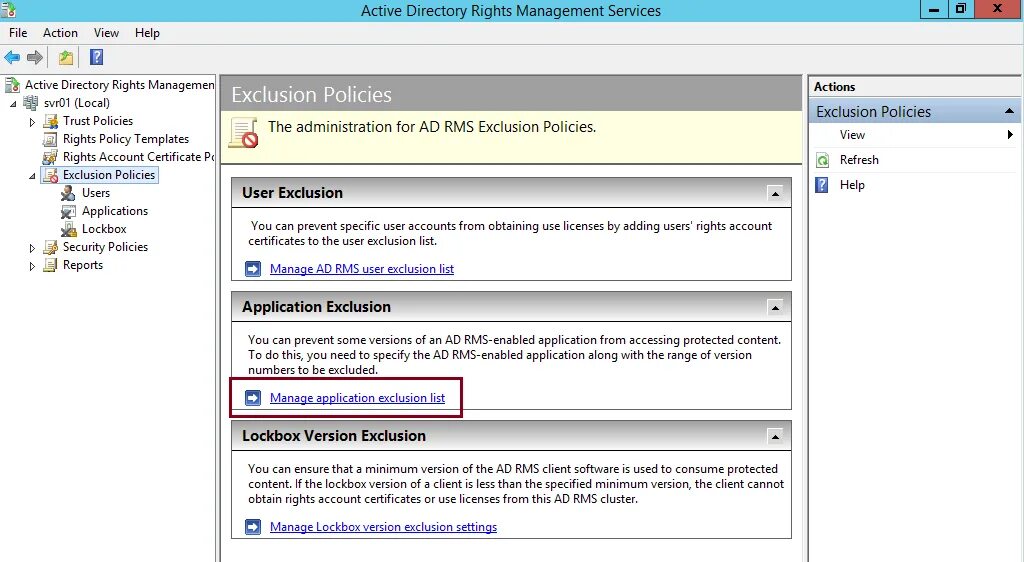Click the Exclusion Policies tree icon

(50, 175)
